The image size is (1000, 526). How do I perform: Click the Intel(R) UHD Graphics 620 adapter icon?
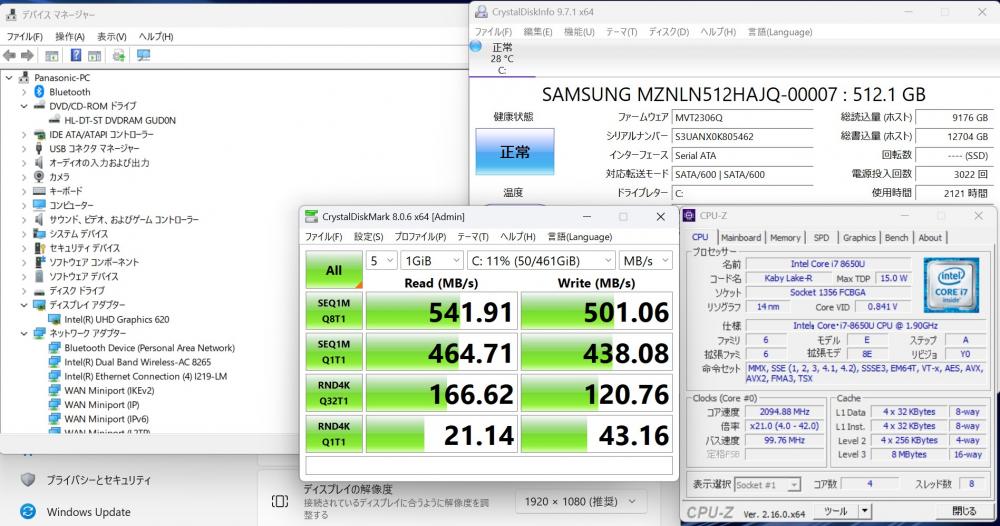[55, 319]
